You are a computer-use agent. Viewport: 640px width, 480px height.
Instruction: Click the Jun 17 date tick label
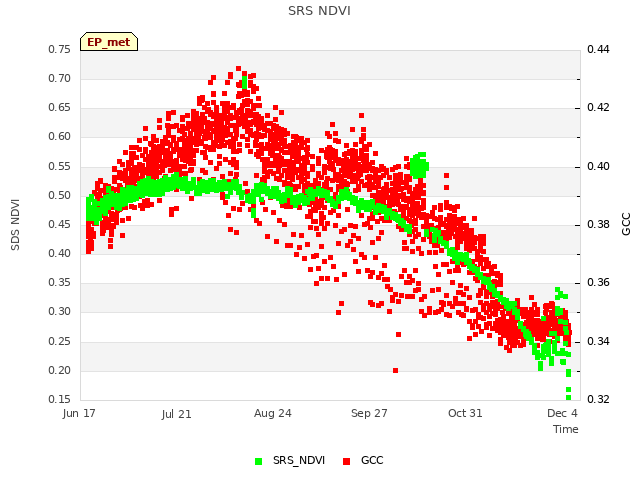tap(79, 413)
